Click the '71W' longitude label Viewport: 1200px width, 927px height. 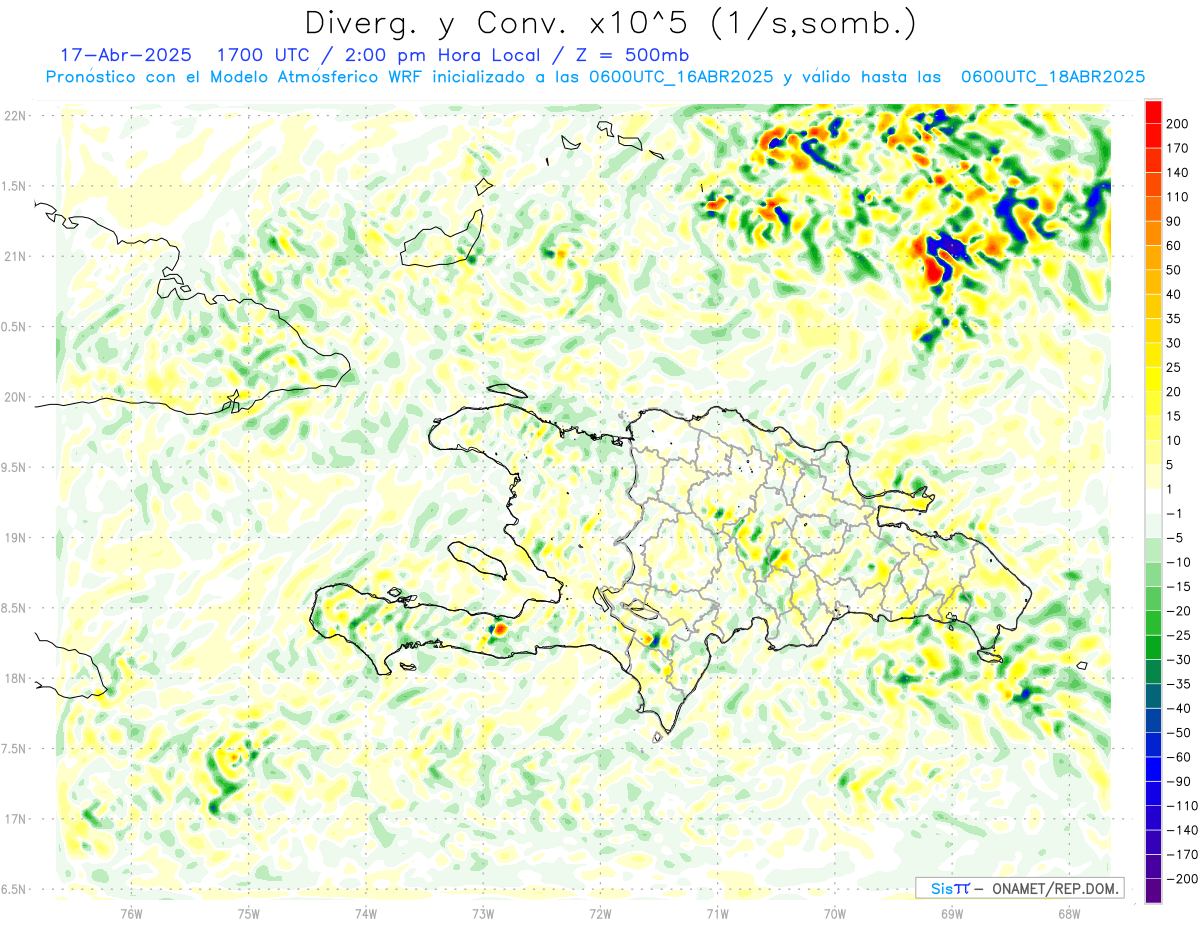pos(717,914)
